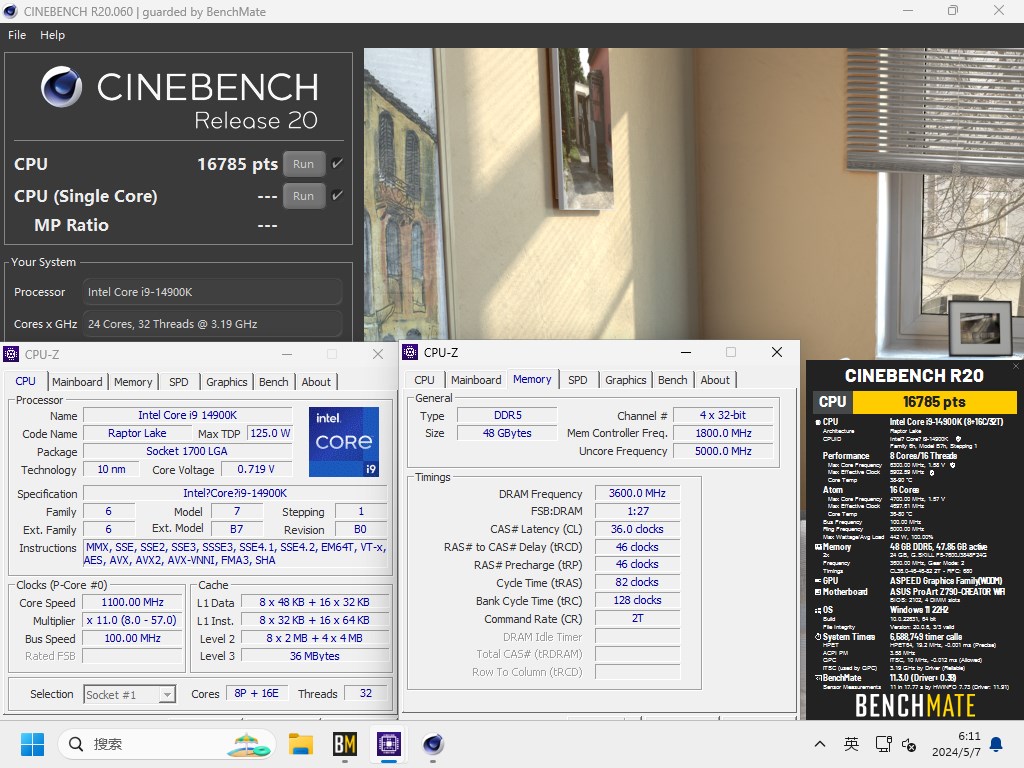Open the Cinebench File menu
This screenshot has width=1024, height=768.
click(17, 35)
